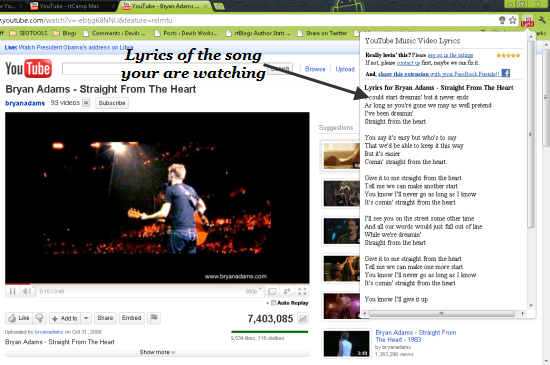This screenshot has height=365, width=550.
Task: Mute the video with the speaker icon
Action: [27, 291]
